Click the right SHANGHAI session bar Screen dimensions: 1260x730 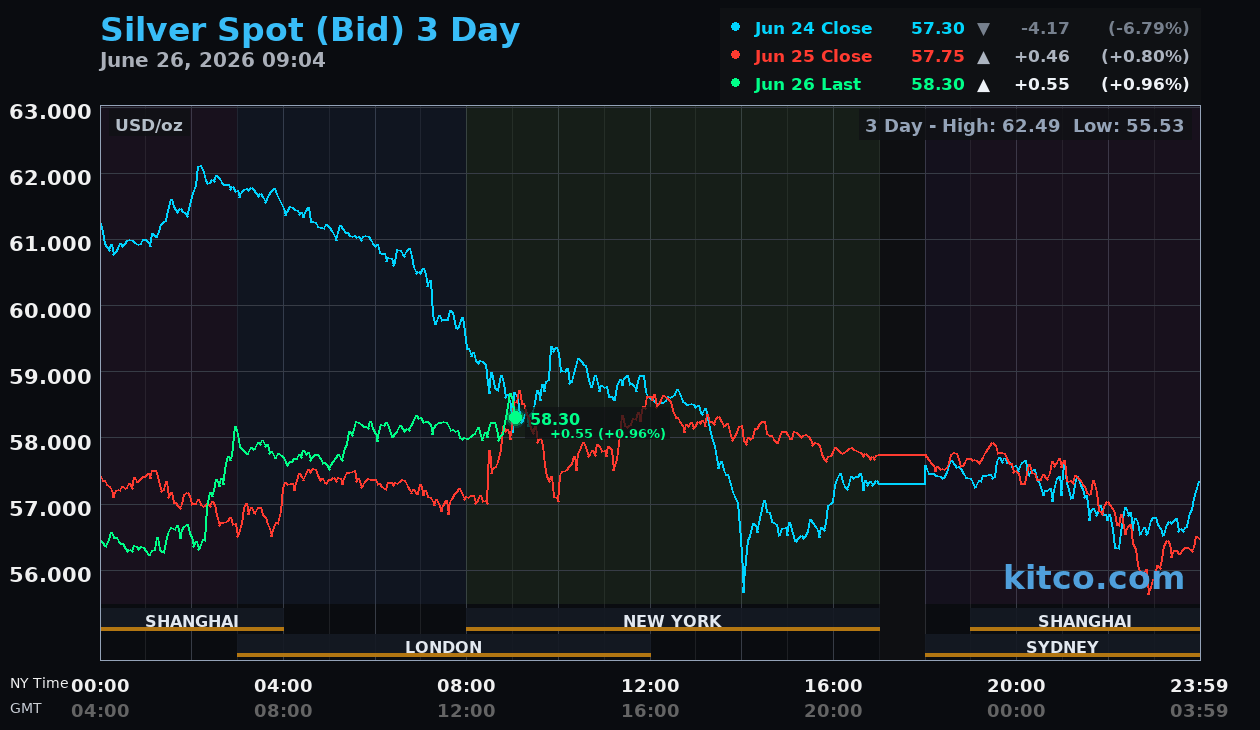tap(1085, 620)
